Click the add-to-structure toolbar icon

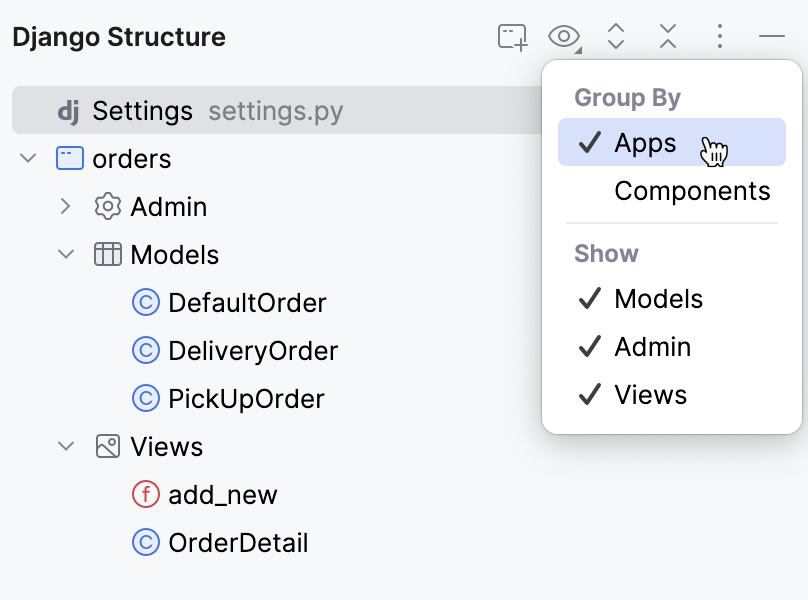coord(511,35)
